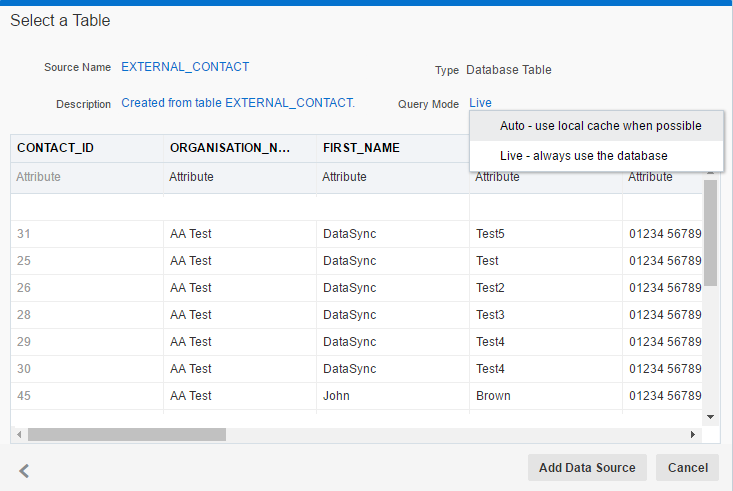Click the back arrow icon
Screen dimensions: 733x491
click(24, 470)
